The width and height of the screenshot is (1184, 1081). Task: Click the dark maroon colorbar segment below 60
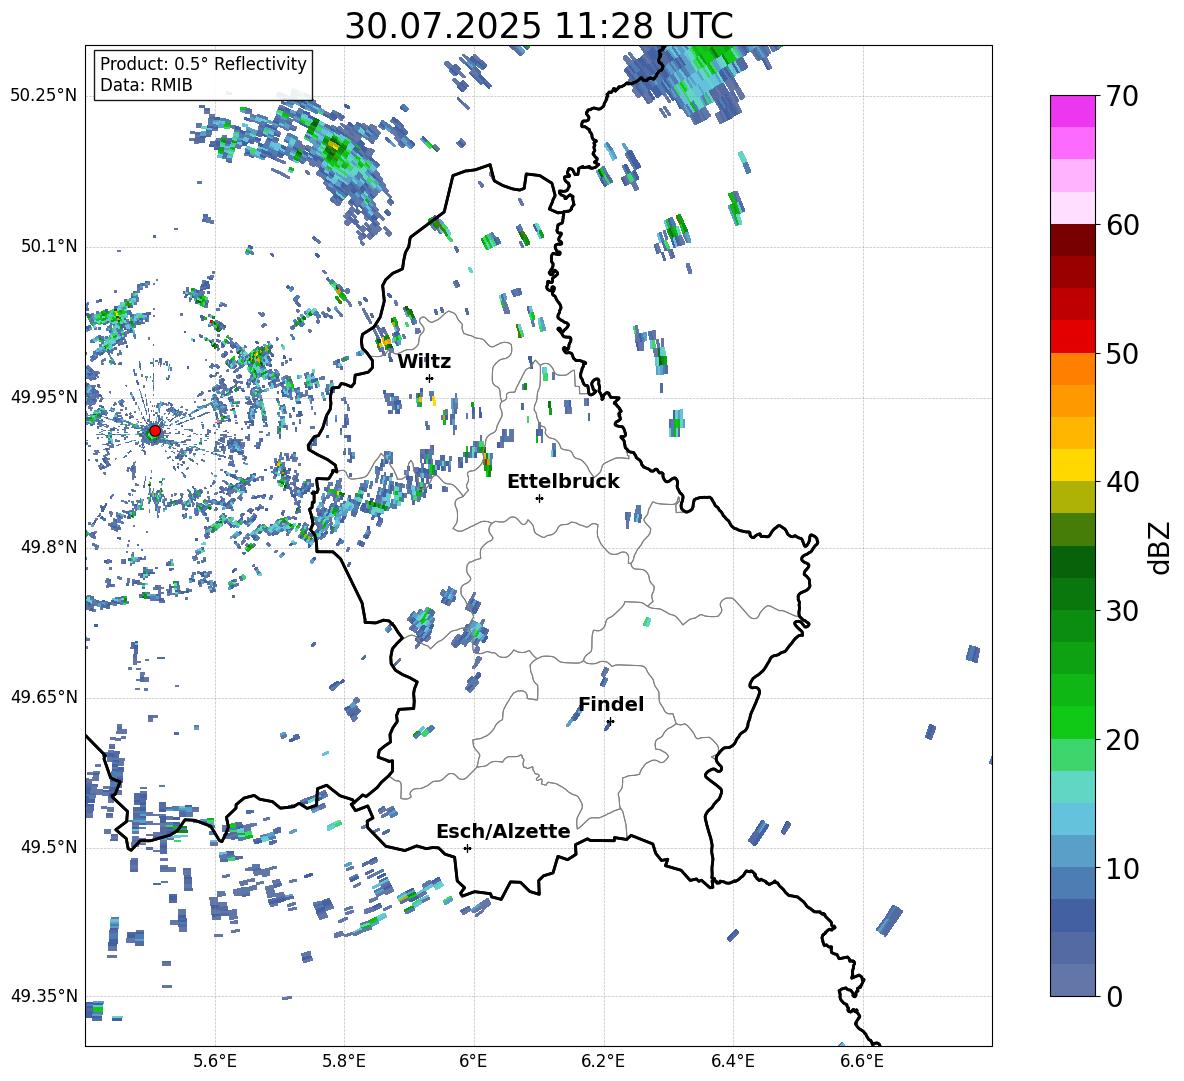tap(1072, 240)
